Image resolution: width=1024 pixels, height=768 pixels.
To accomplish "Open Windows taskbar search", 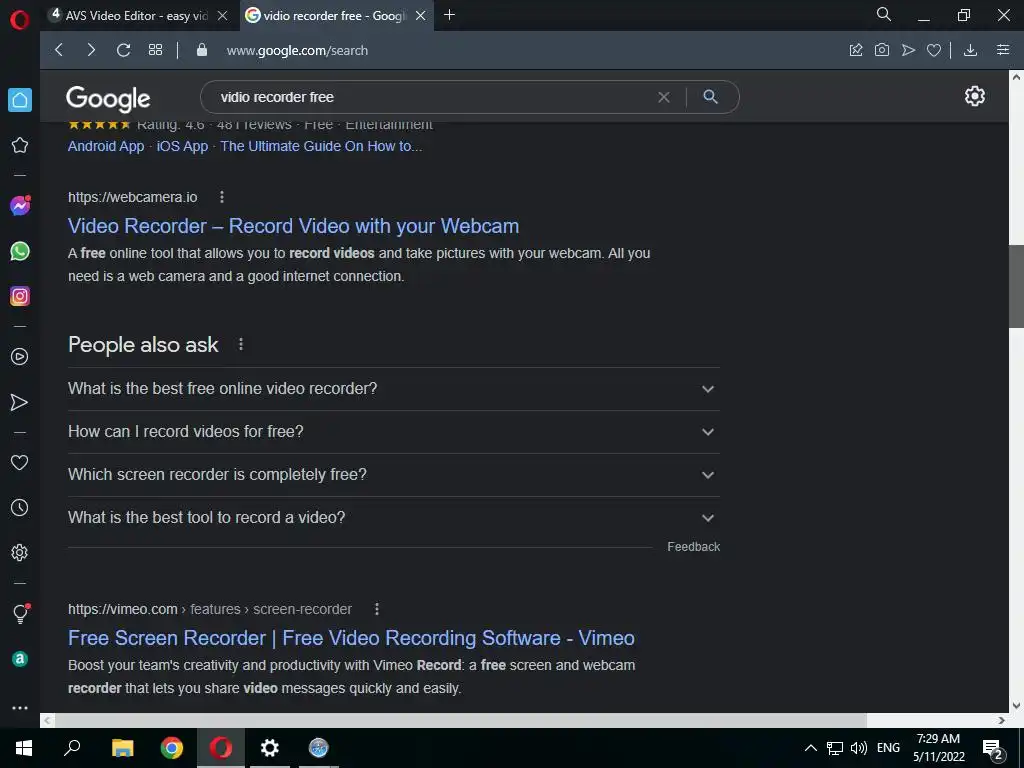I will (72, 748).
